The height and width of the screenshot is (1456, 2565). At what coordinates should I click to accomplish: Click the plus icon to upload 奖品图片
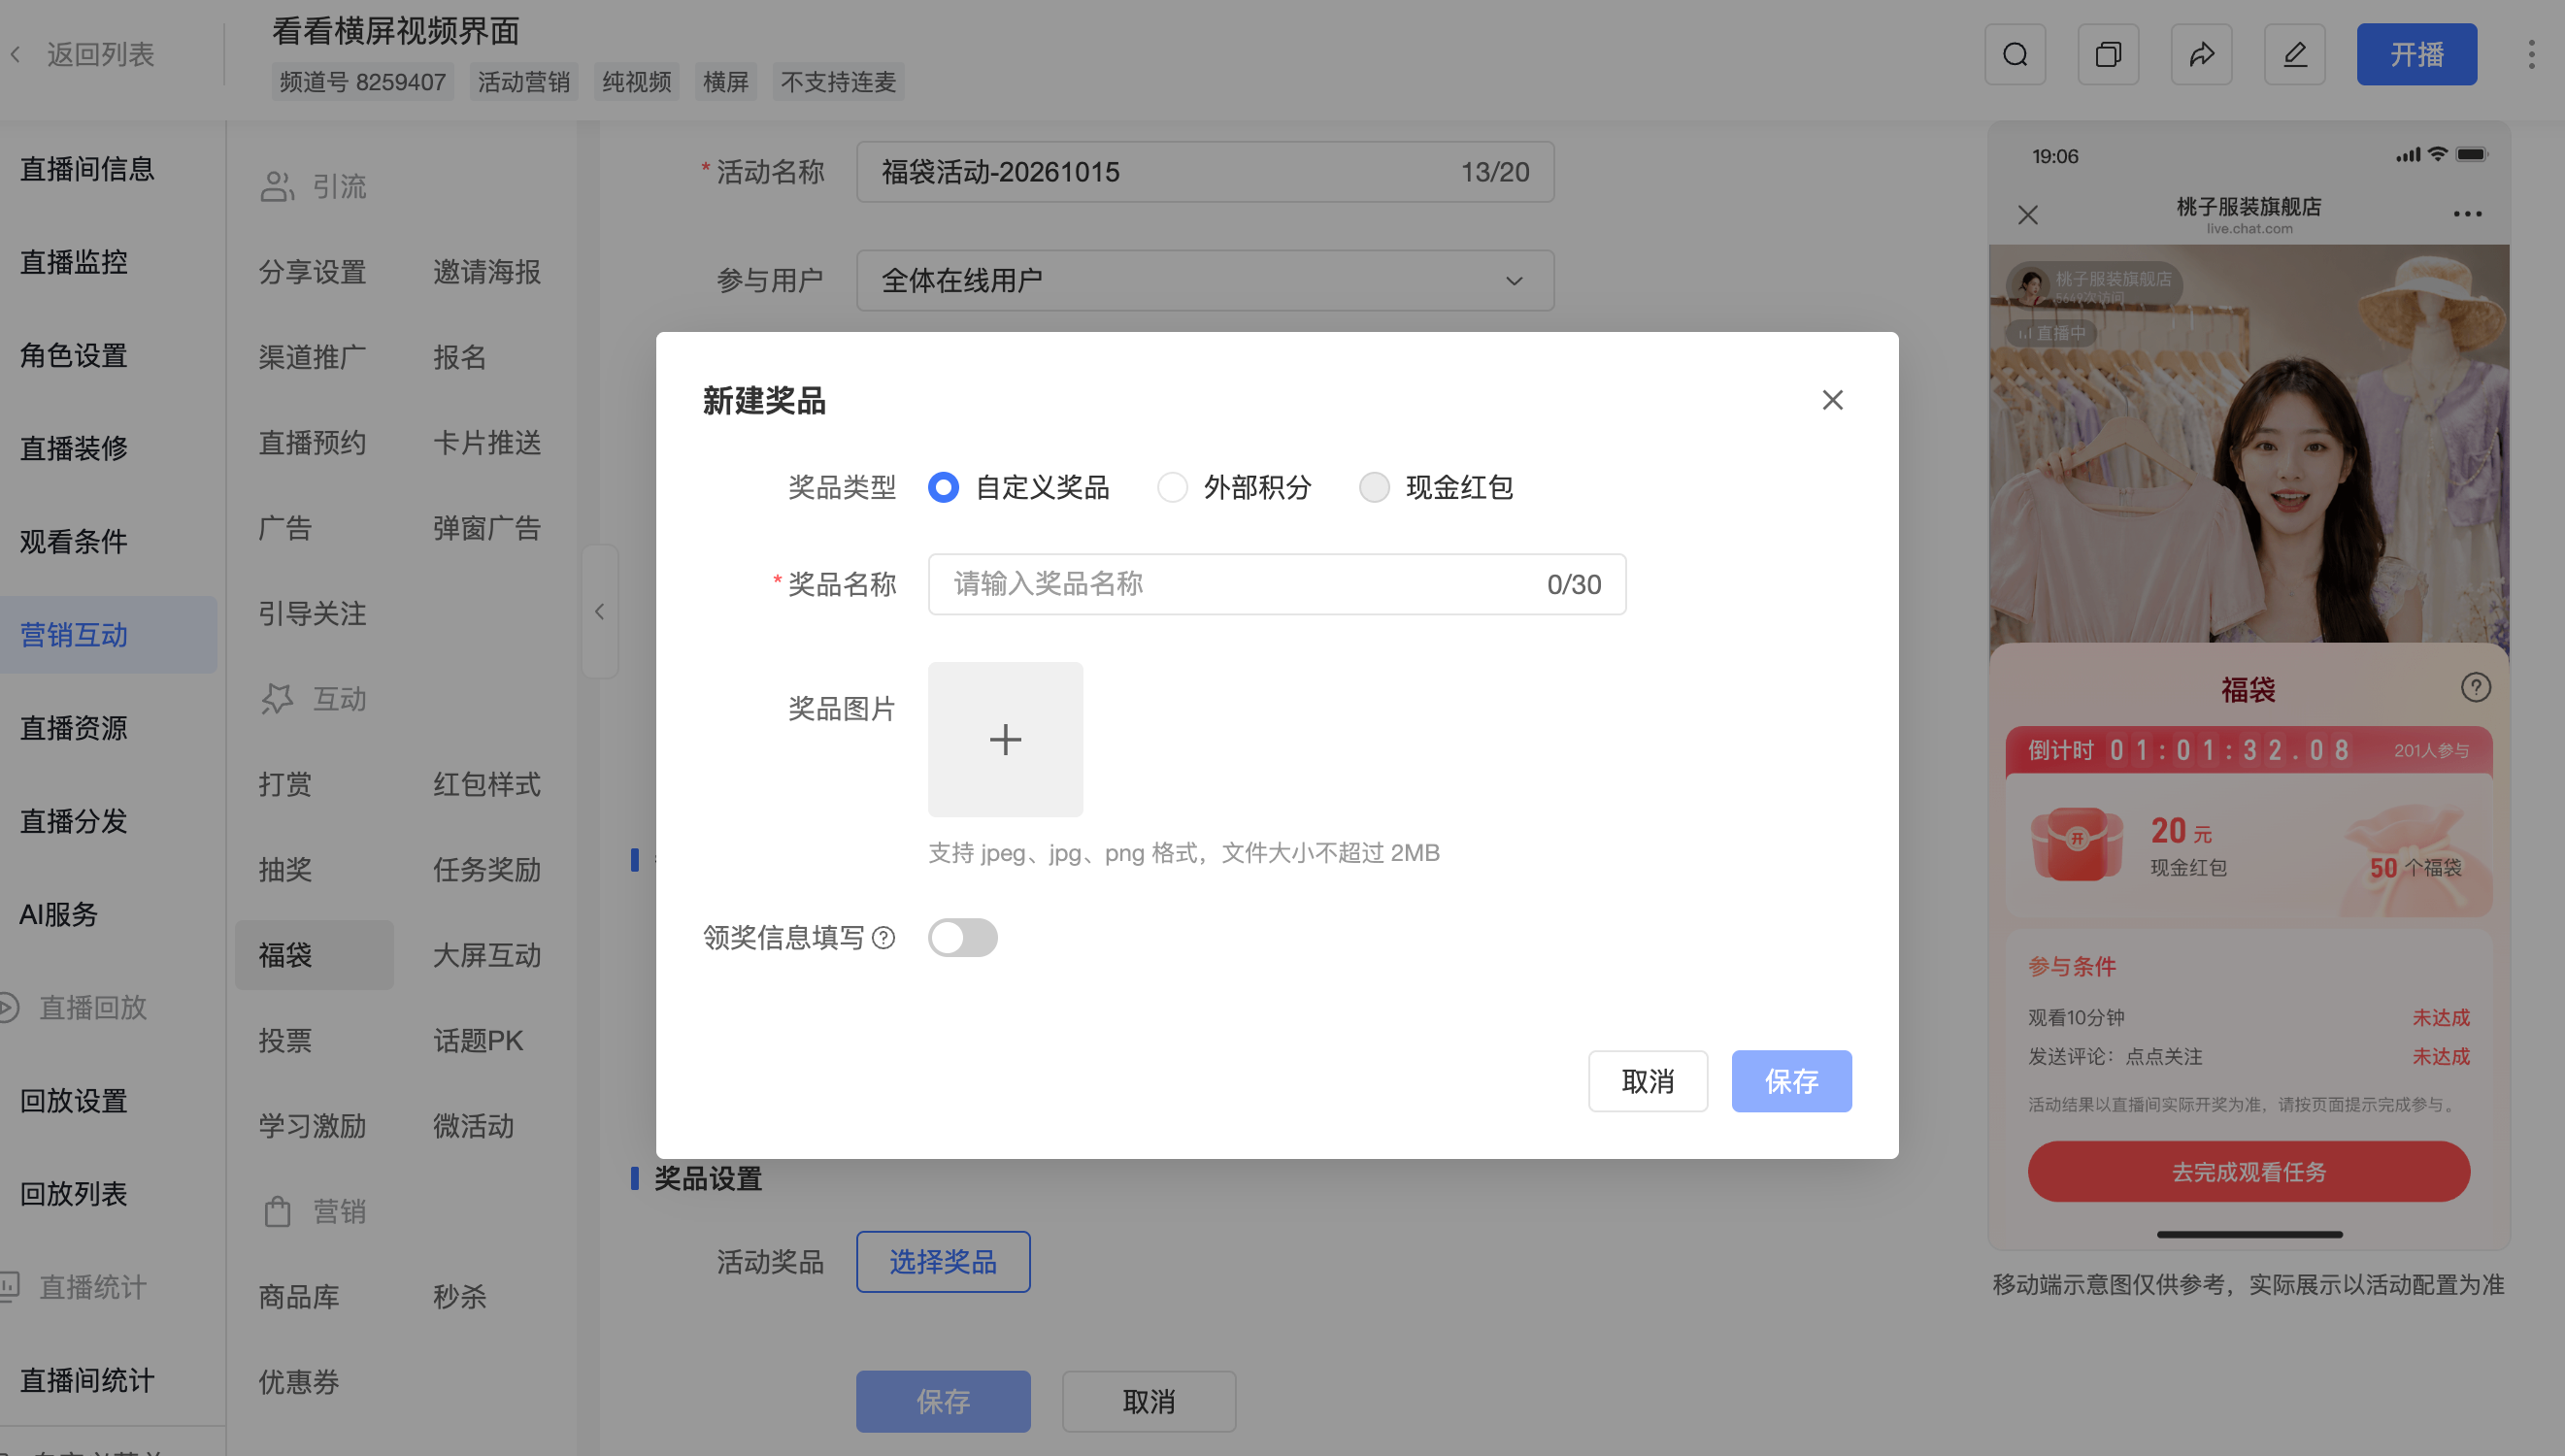pyautogui.click(x=1005, y=739)
